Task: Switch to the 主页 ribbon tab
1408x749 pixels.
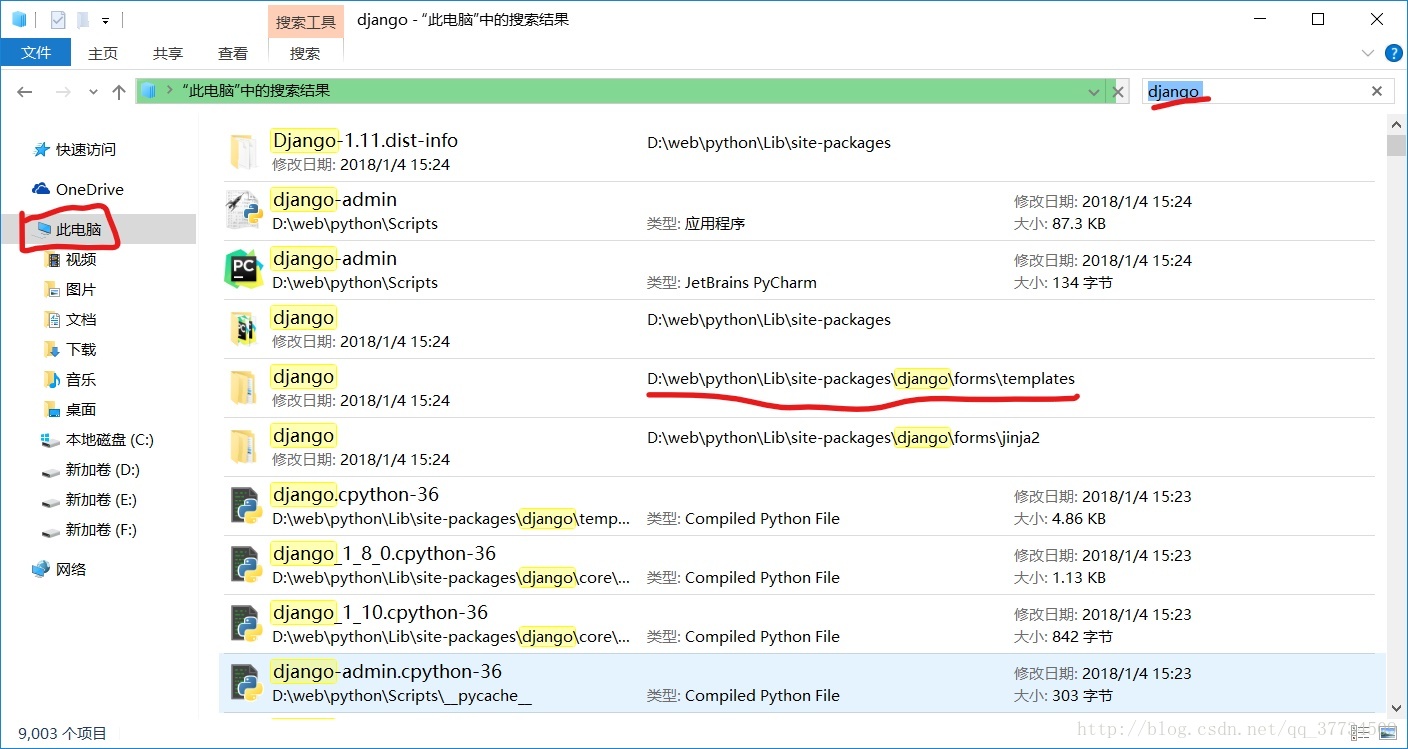Action: pyautogui.click(x=103, y=53)
